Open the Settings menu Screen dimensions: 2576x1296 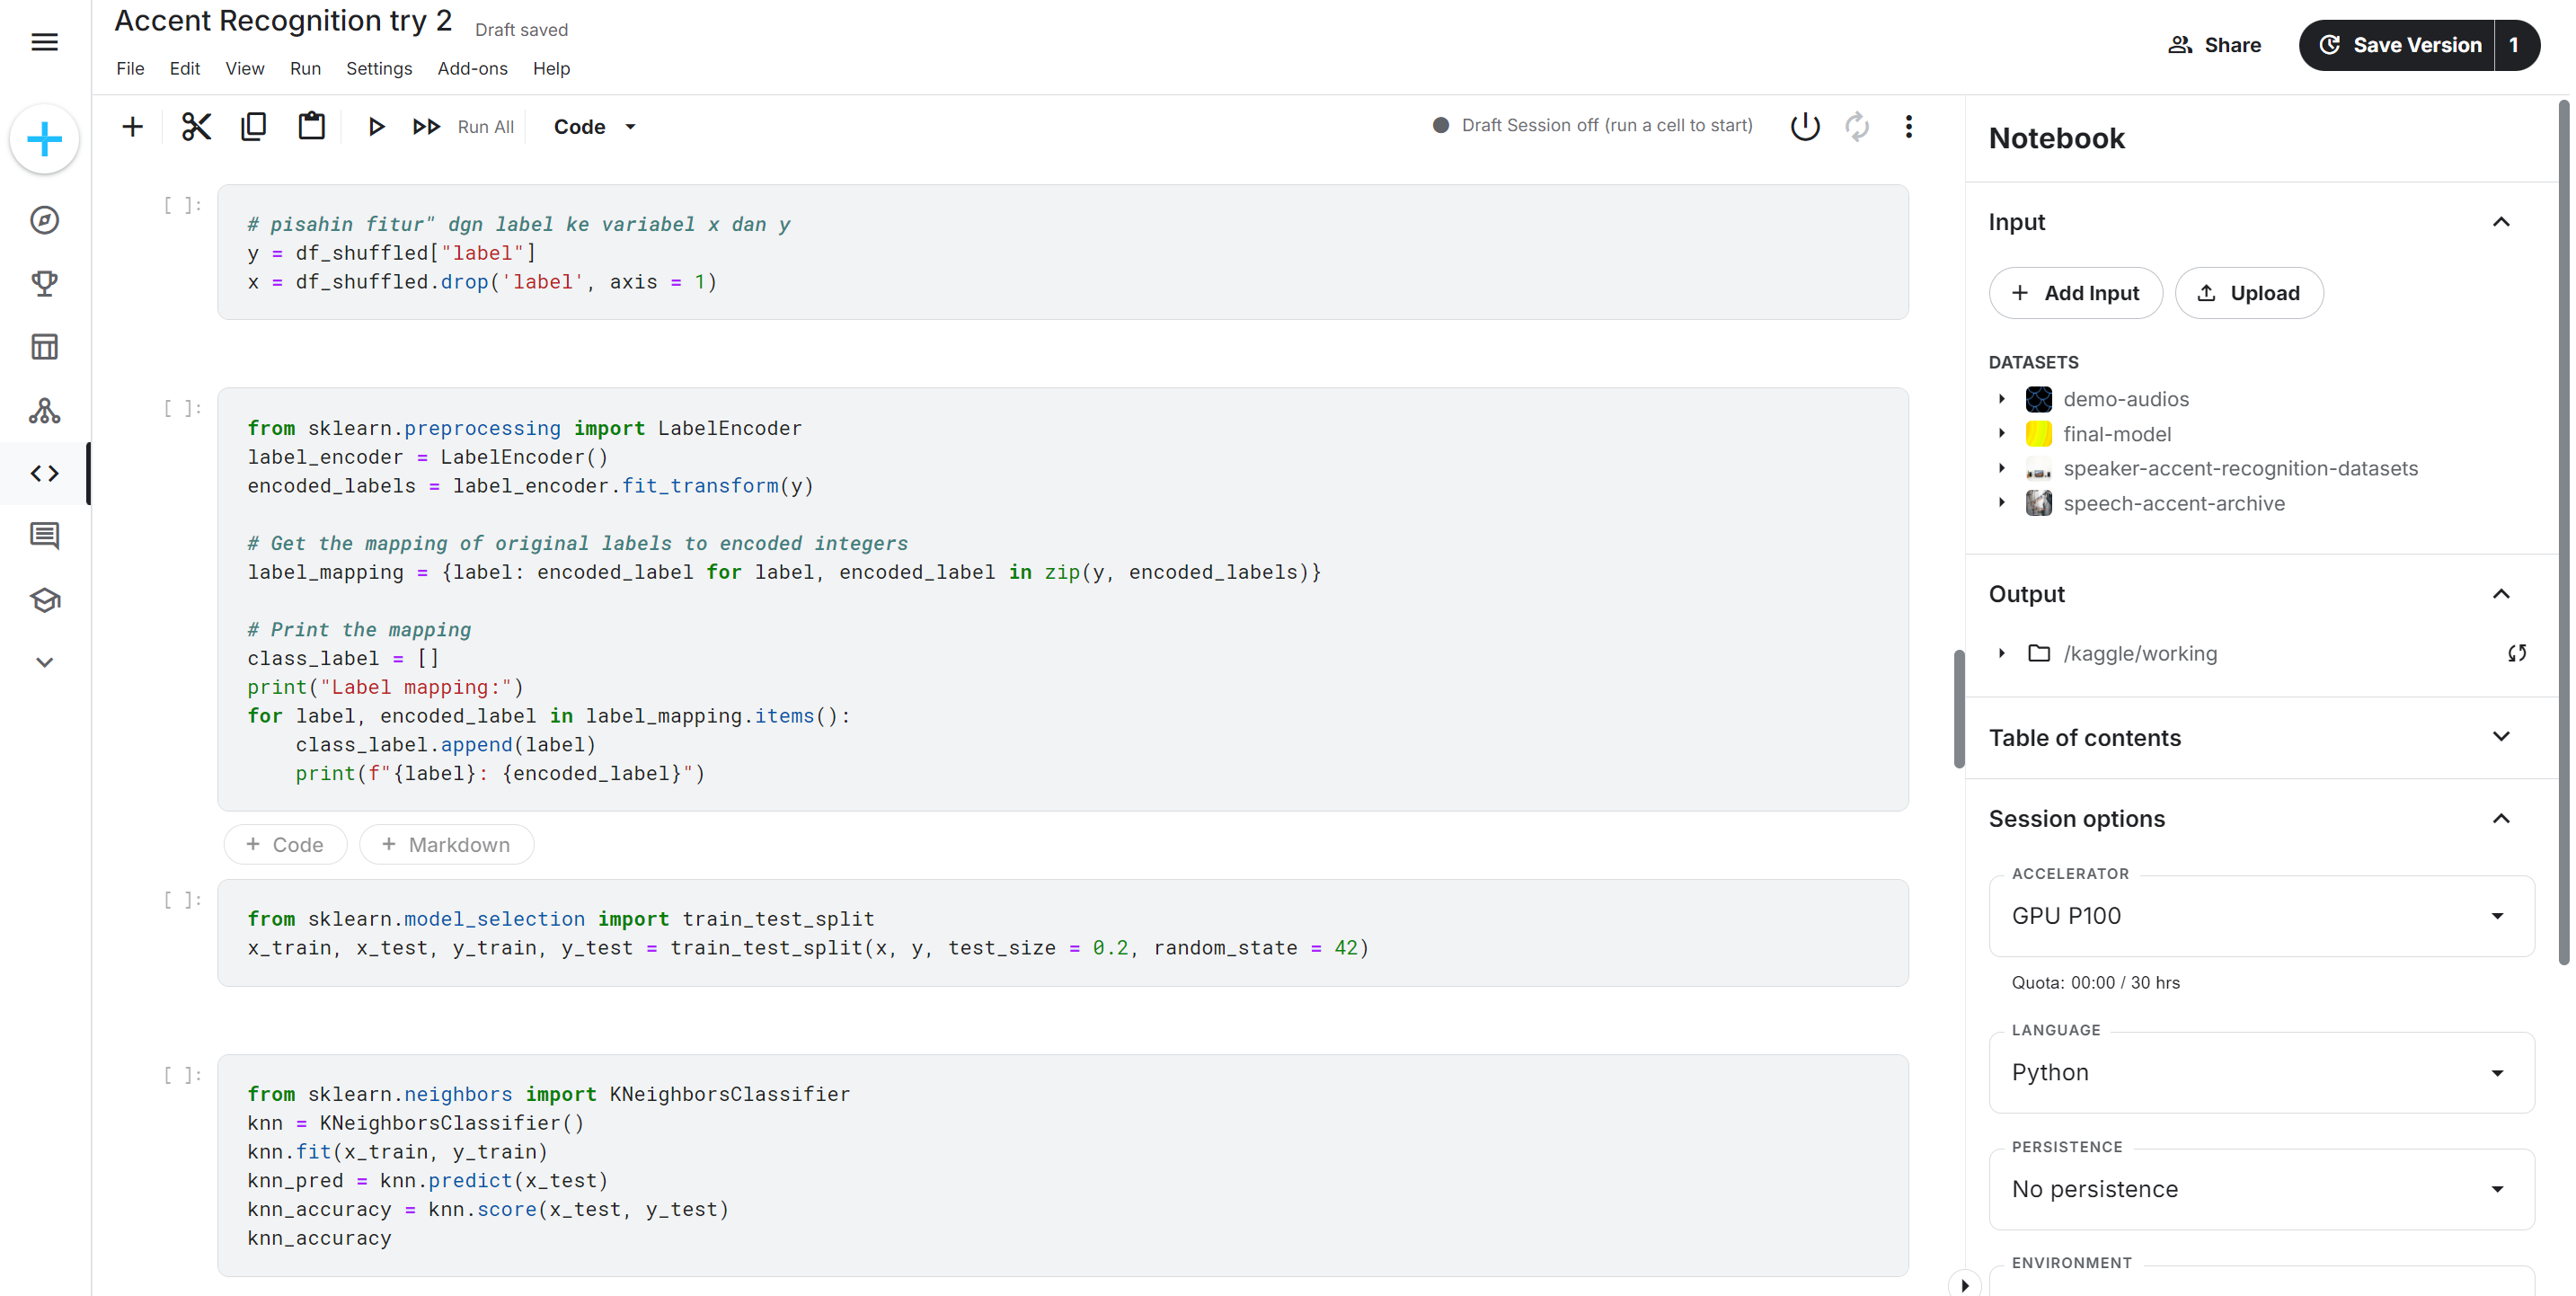(379, 69)
